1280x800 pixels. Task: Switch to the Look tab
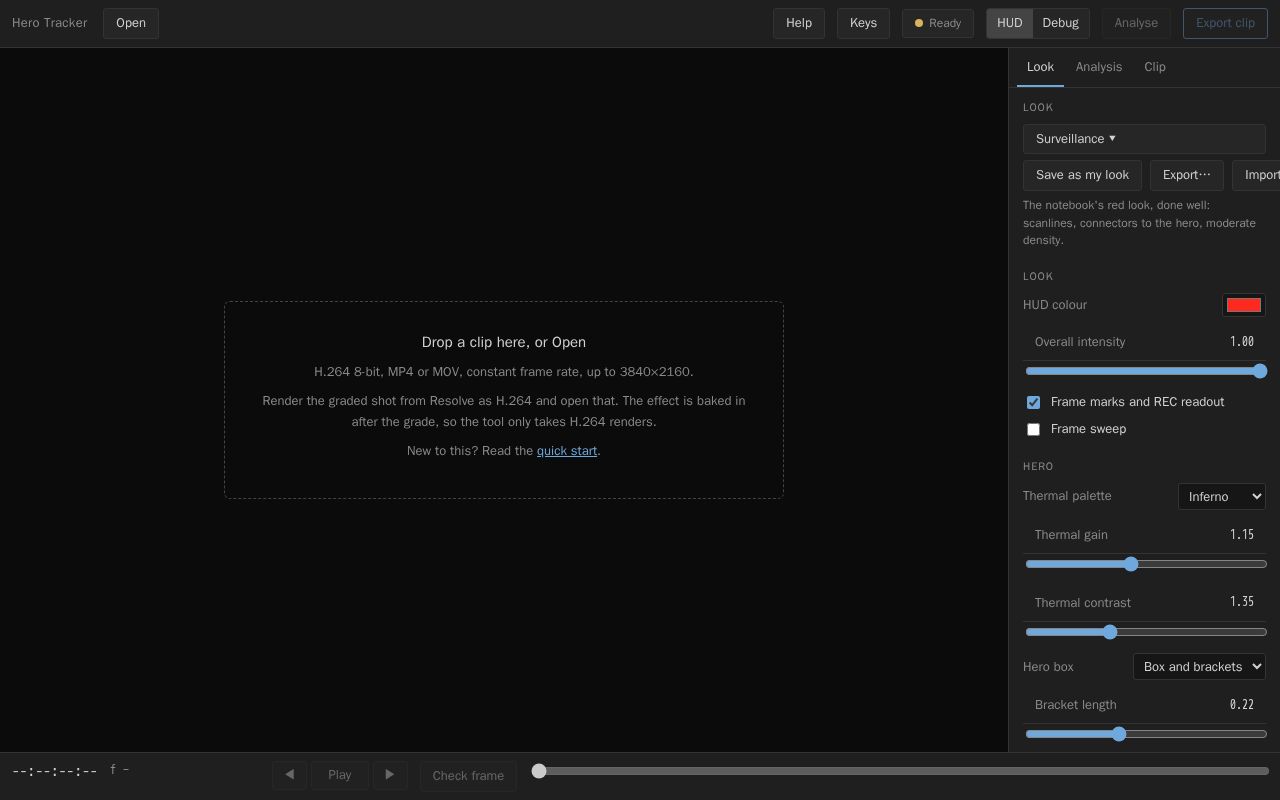coord(1040,67)
